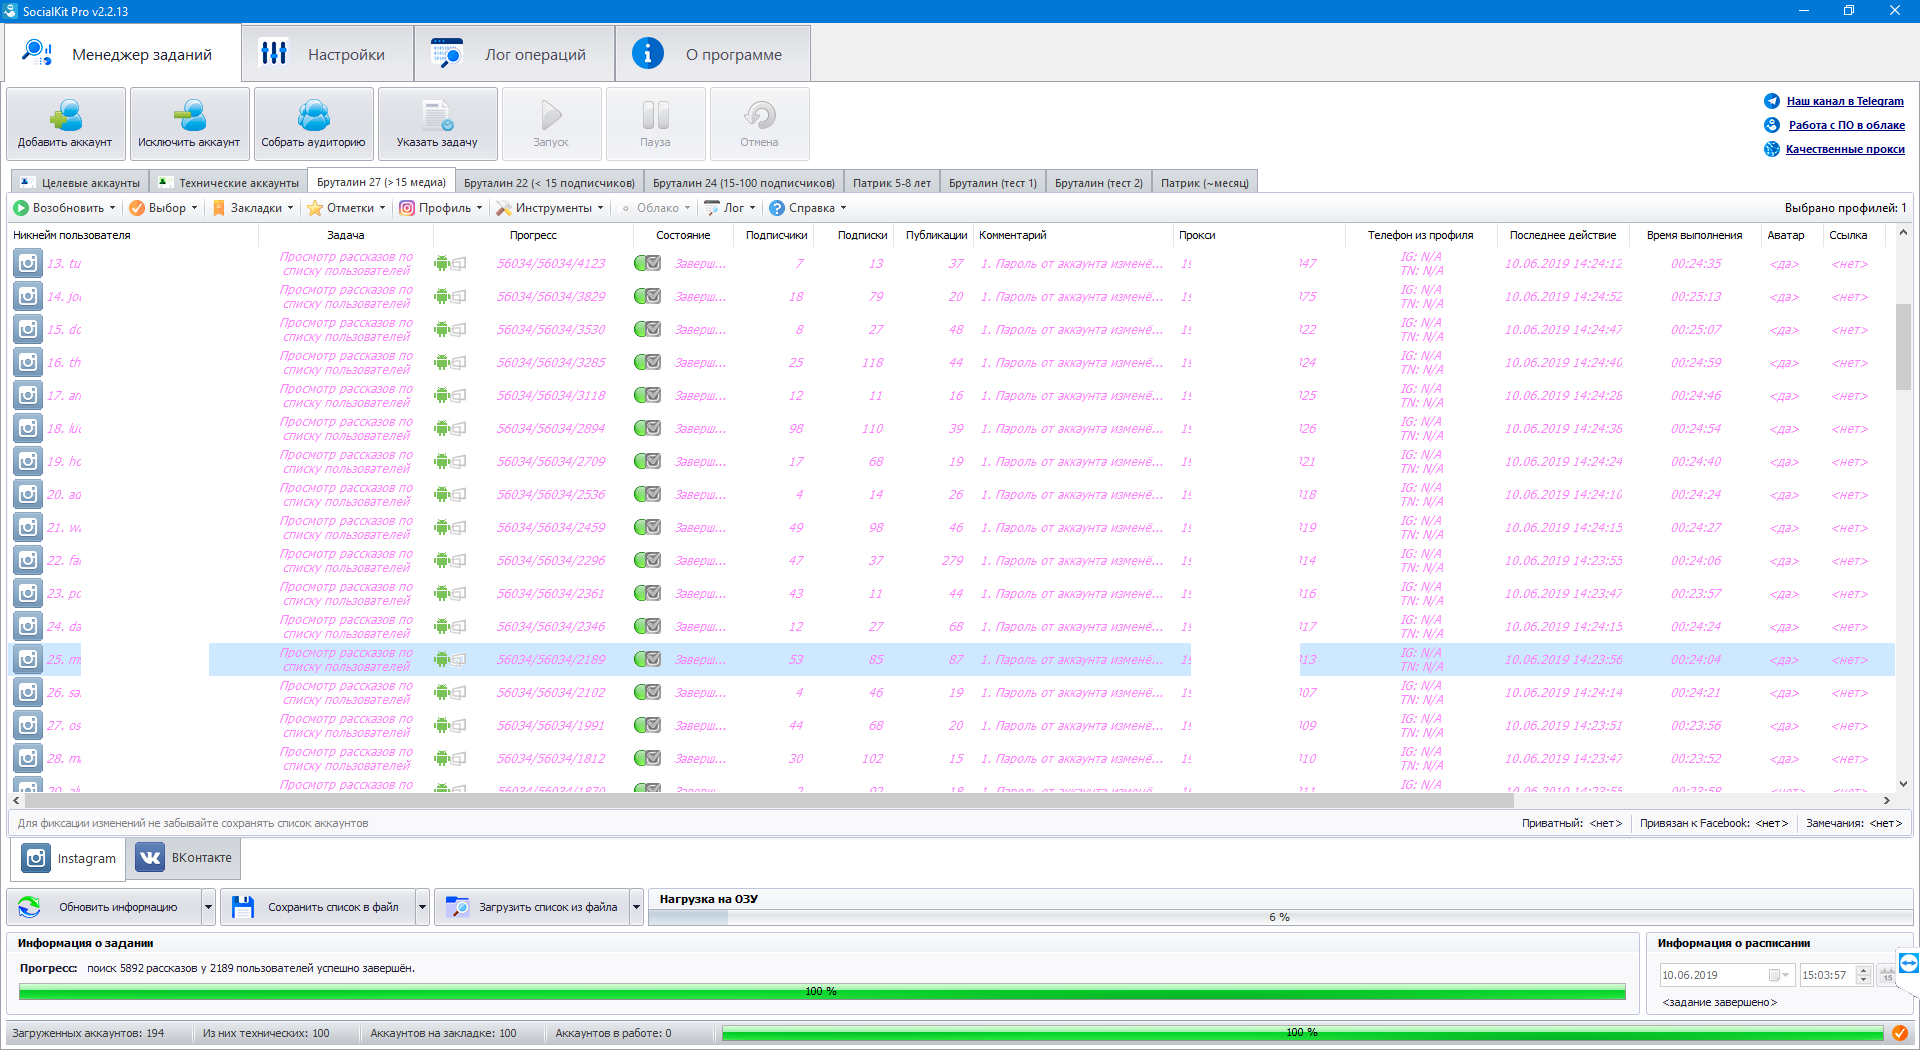Open Работа с ПО в облаке link
1920x1050 pixels.
tap(1846, 125)
